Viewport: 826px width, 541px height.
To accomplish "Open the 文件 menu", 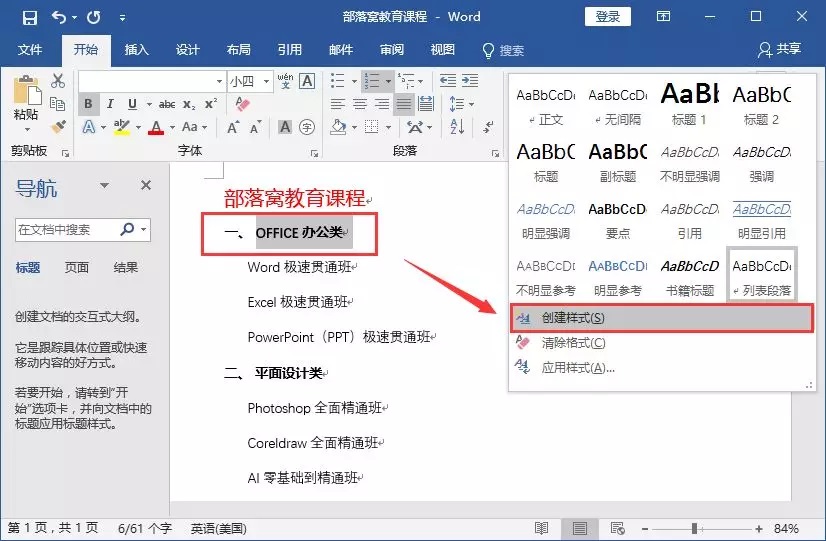I will (x=30, y=50).
